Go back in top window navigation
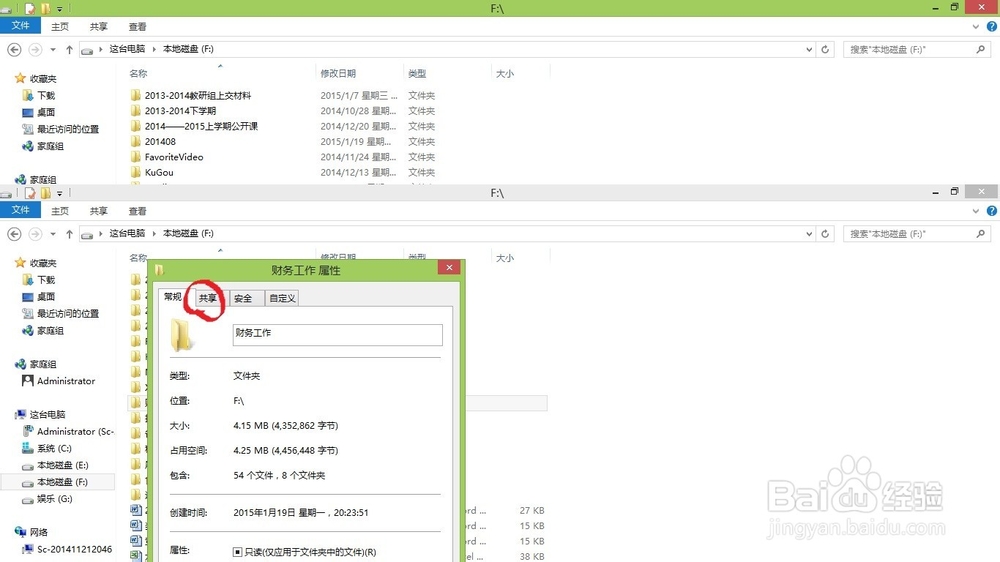 coord(14,49)
